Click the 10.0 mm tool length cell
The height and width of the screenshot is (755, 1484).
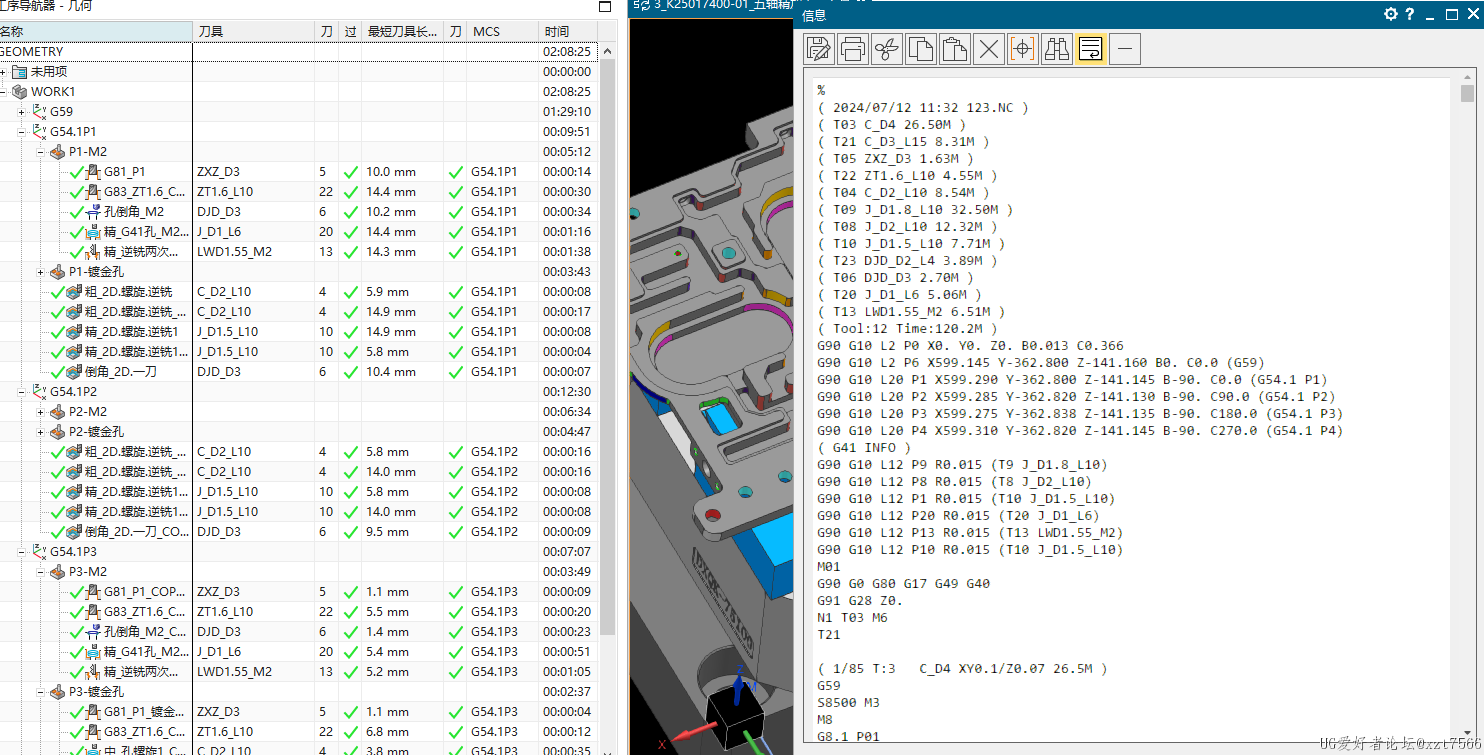[x=391, y=171]
